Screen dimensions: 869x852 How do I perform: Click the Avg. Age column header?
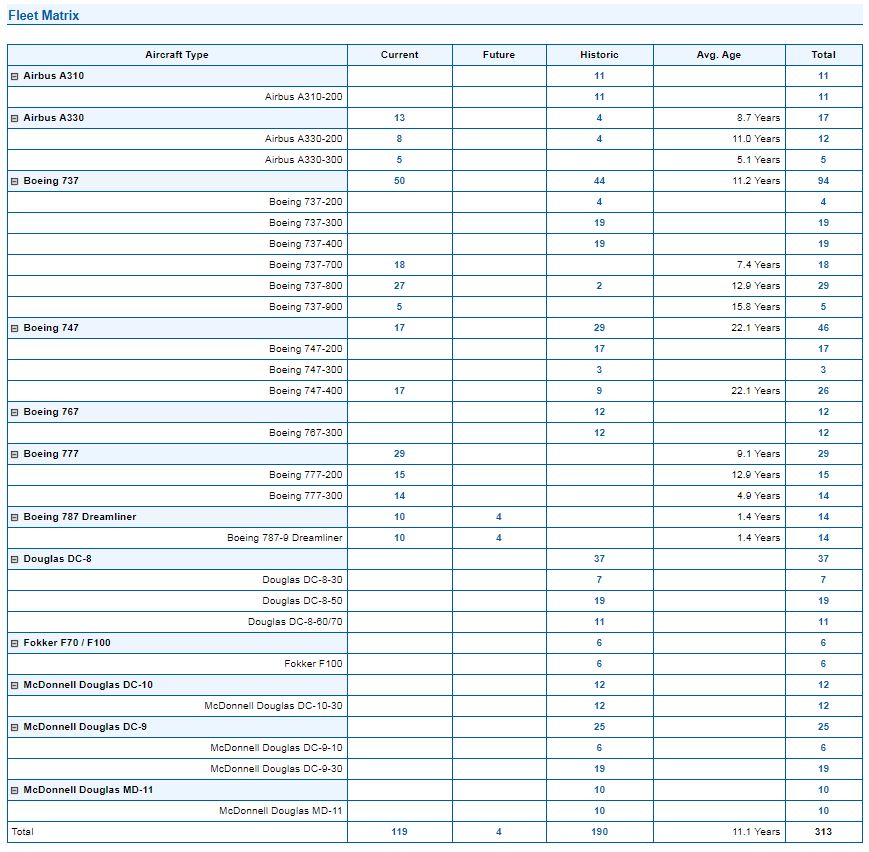coord(719,55)
